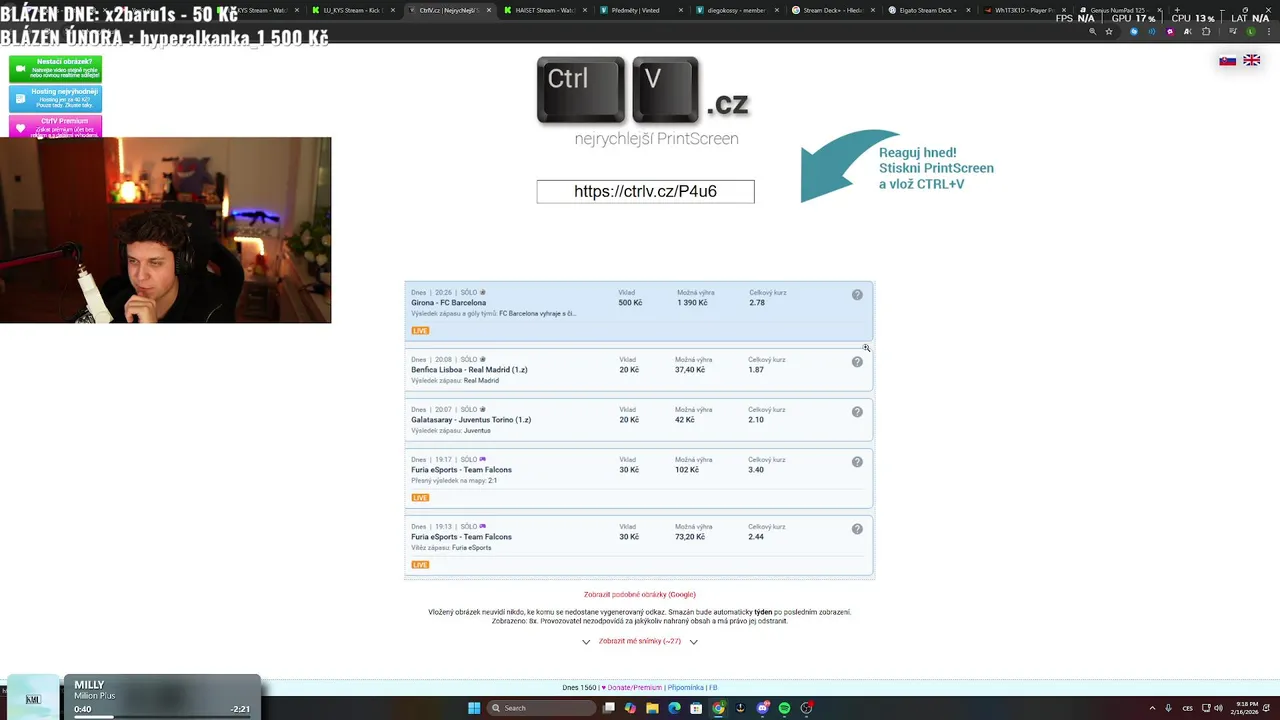Click the help icon in Furia eSports 19:17 row
Viewport: 1280px width, 720px height.
coord(857,462)
